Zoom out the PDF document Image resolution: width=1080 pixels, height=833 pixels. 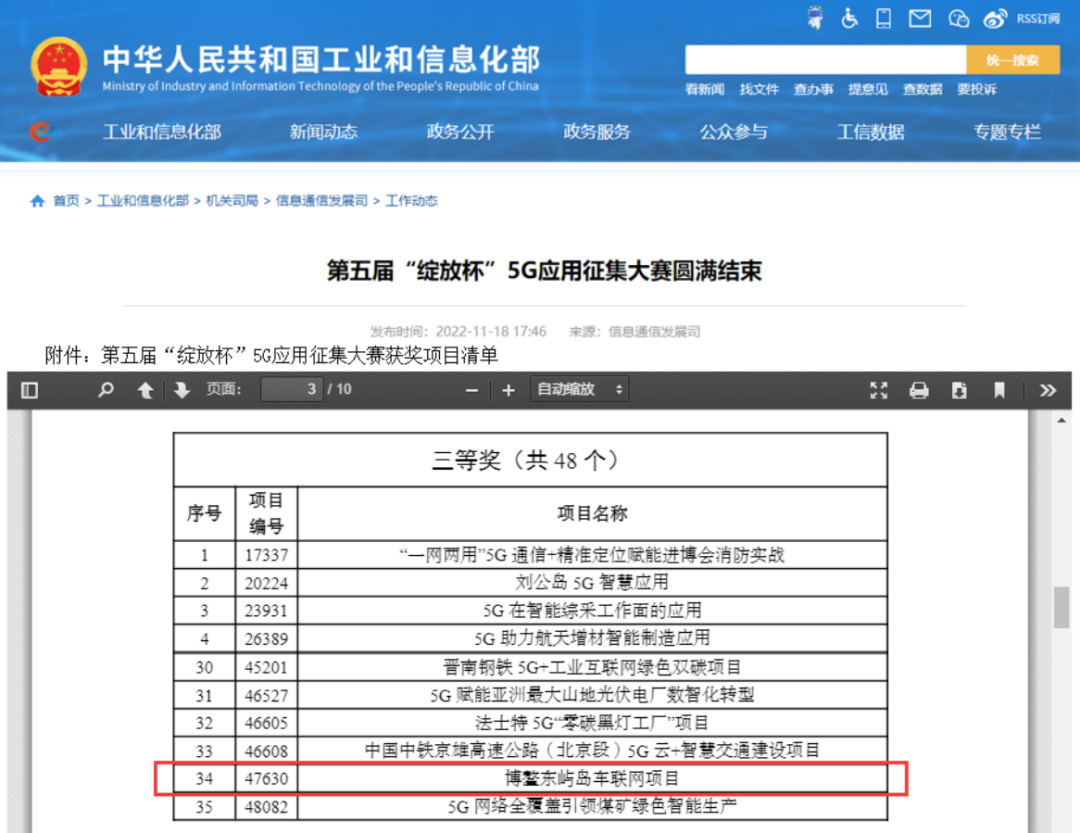[x=472, y=390]
